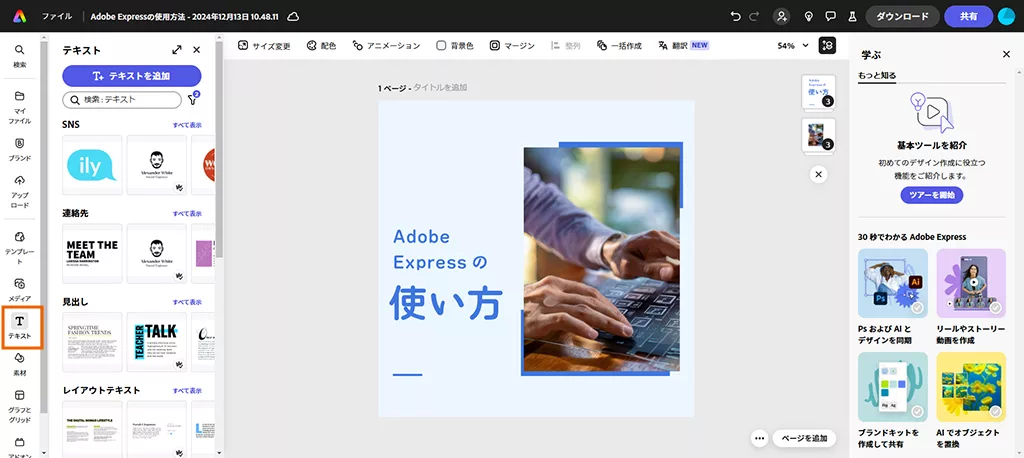Open マイファイル in the sidebar

[20, 107]
